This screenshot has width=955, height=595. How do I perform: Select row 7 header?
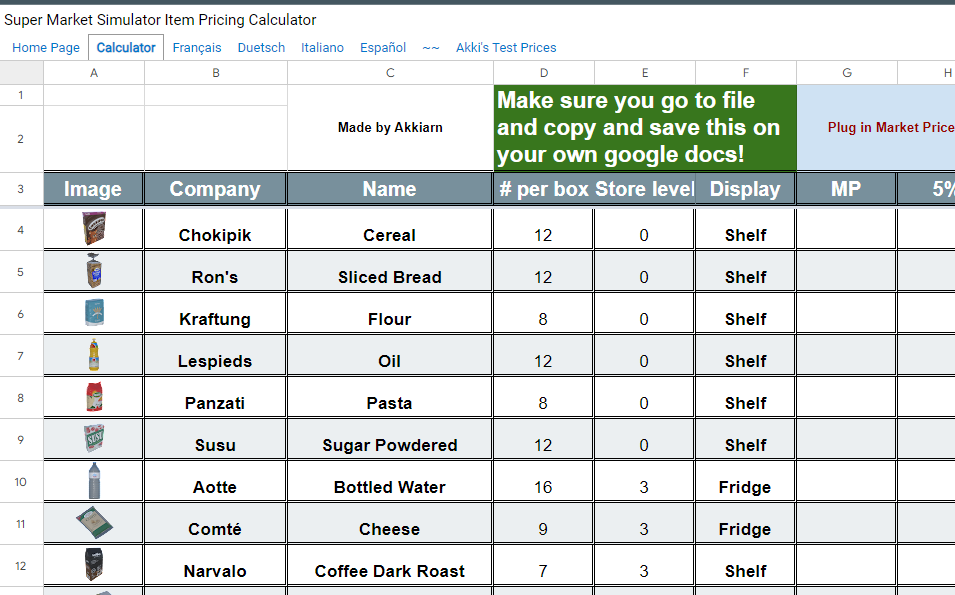point(21,356)
